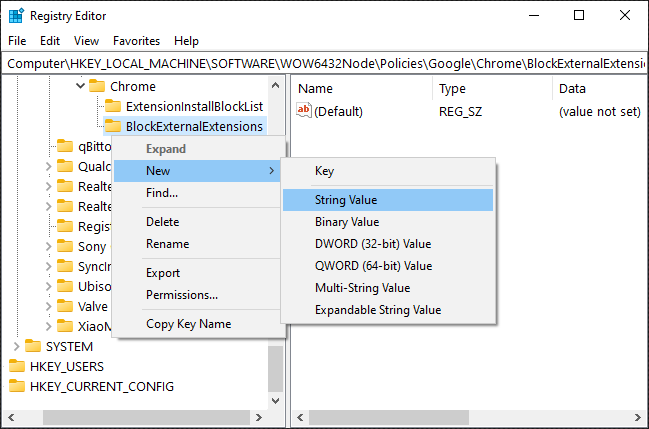This screenshot has height=429, width=649.
Task: Click the BlockExternalExtensions folder icon
Action: 113,126
